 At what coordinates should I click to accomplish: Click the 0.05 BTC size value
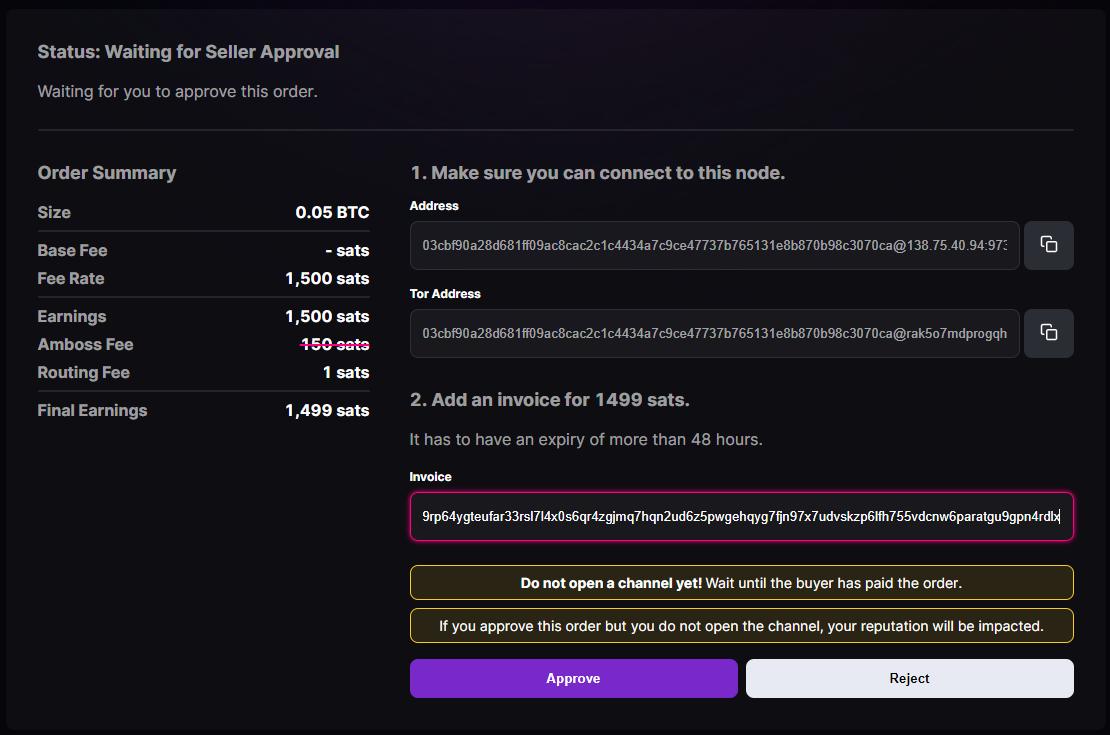332,212
